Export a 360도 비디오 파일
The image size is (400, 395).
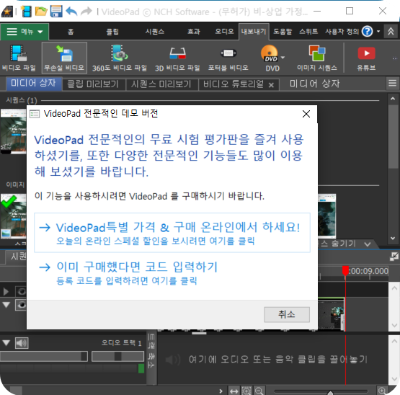tap(119, 58)
